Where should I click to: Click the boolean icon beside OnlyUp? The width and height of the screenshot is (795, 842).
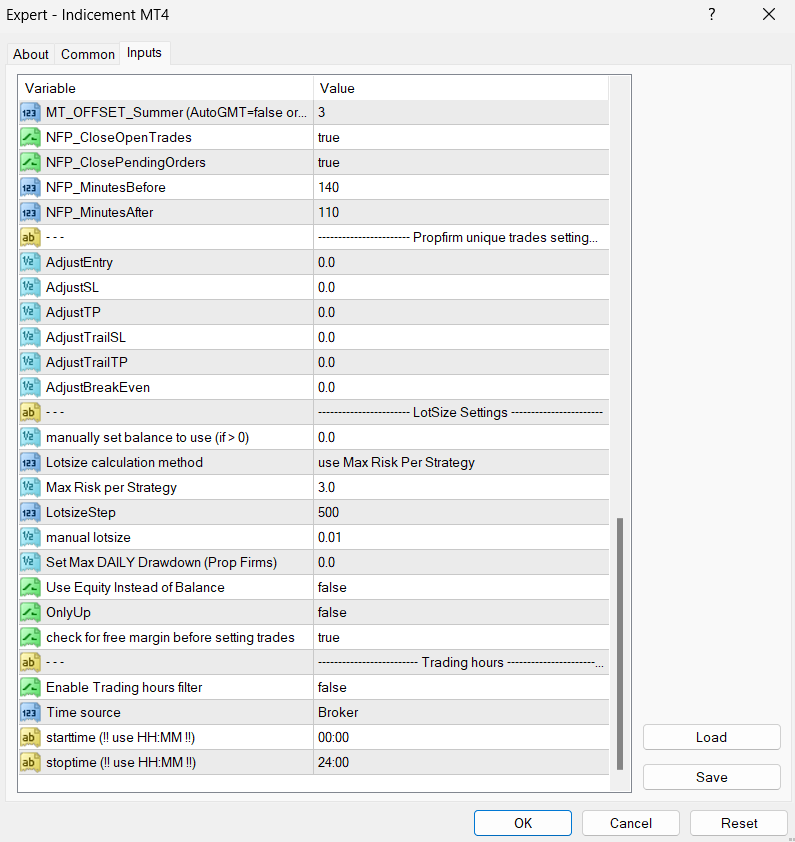pyautogui.click(x=30, y=612)
